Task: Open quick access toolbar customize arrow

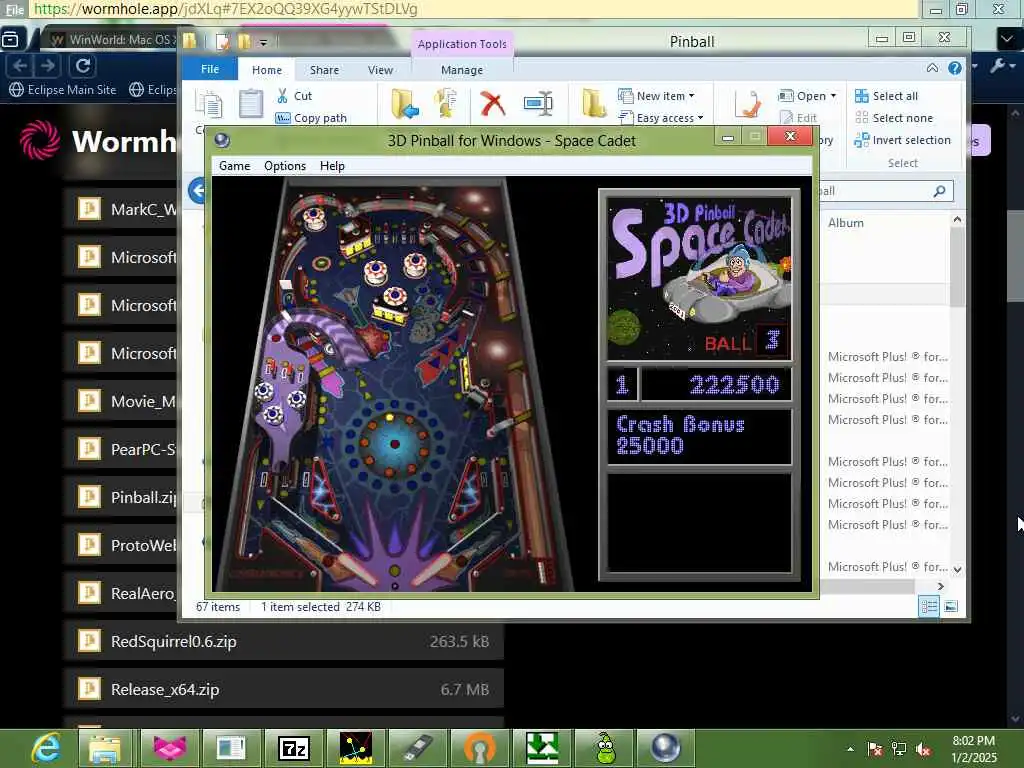Action: 263,43
